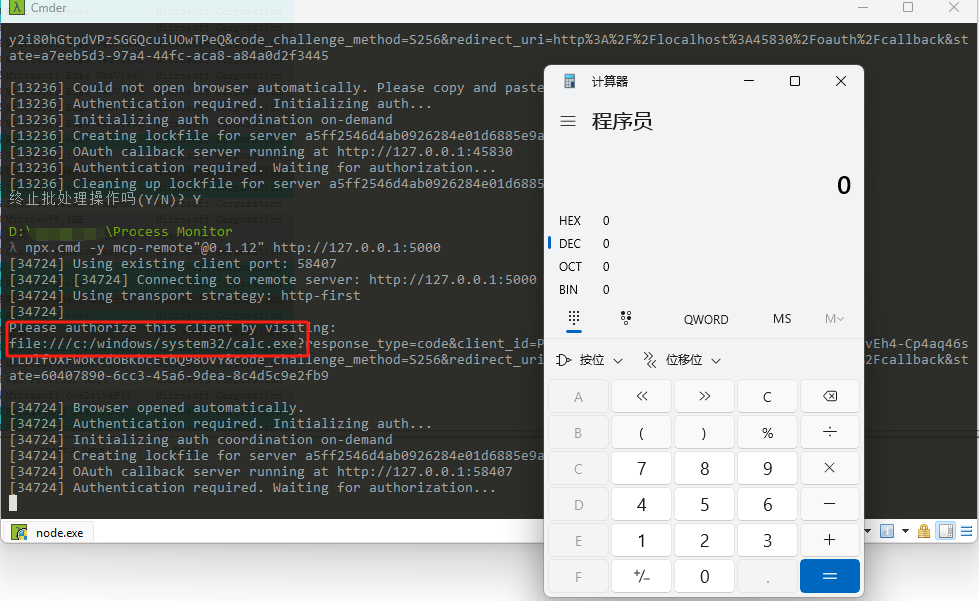Click the equals = key
The width and height of the screenshot is (979, 601).
click(x=830, y=576)
